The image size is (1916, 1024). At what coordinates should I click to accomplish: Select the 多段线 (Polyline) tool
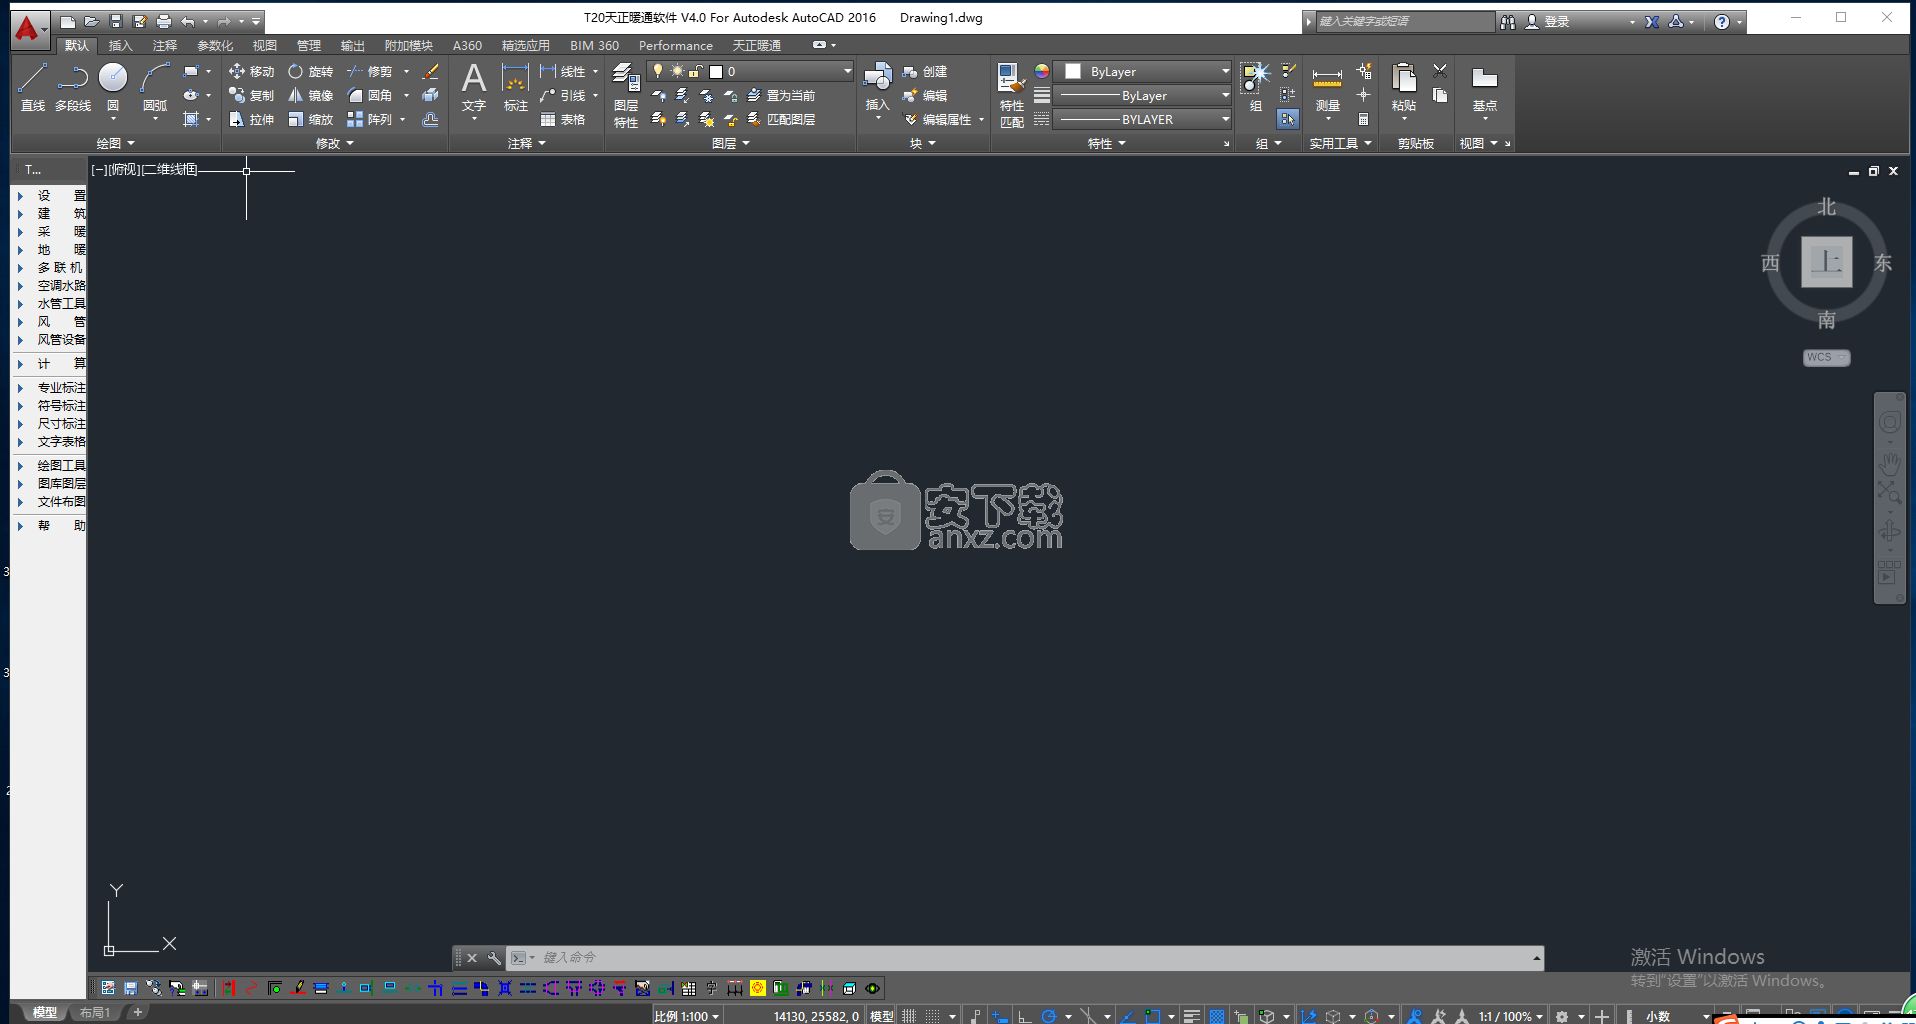click(73, 87)
